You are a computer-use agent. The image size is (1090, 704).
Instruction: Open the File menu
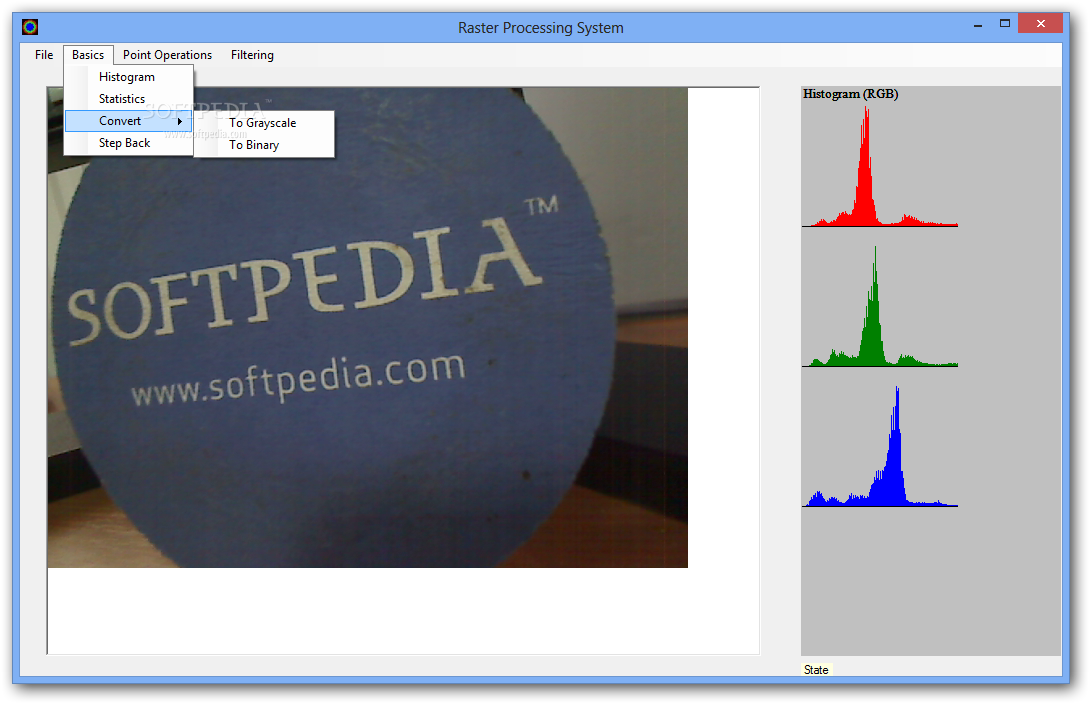[44, 55]
